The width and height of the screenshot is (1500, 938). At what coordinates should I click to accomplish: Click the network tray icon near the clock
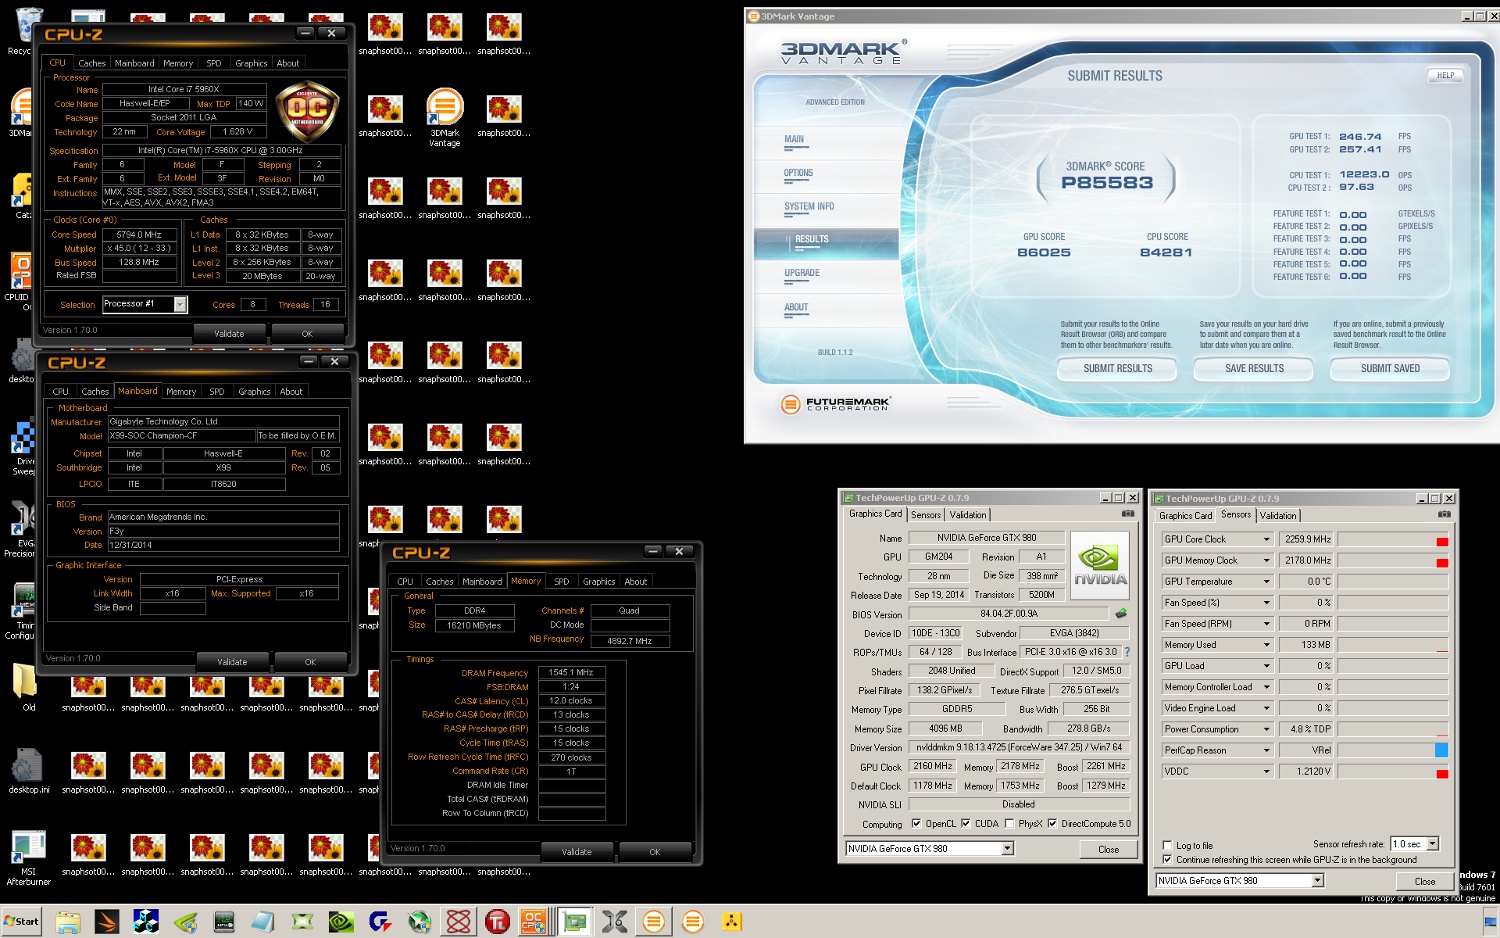click(1490, 922)
